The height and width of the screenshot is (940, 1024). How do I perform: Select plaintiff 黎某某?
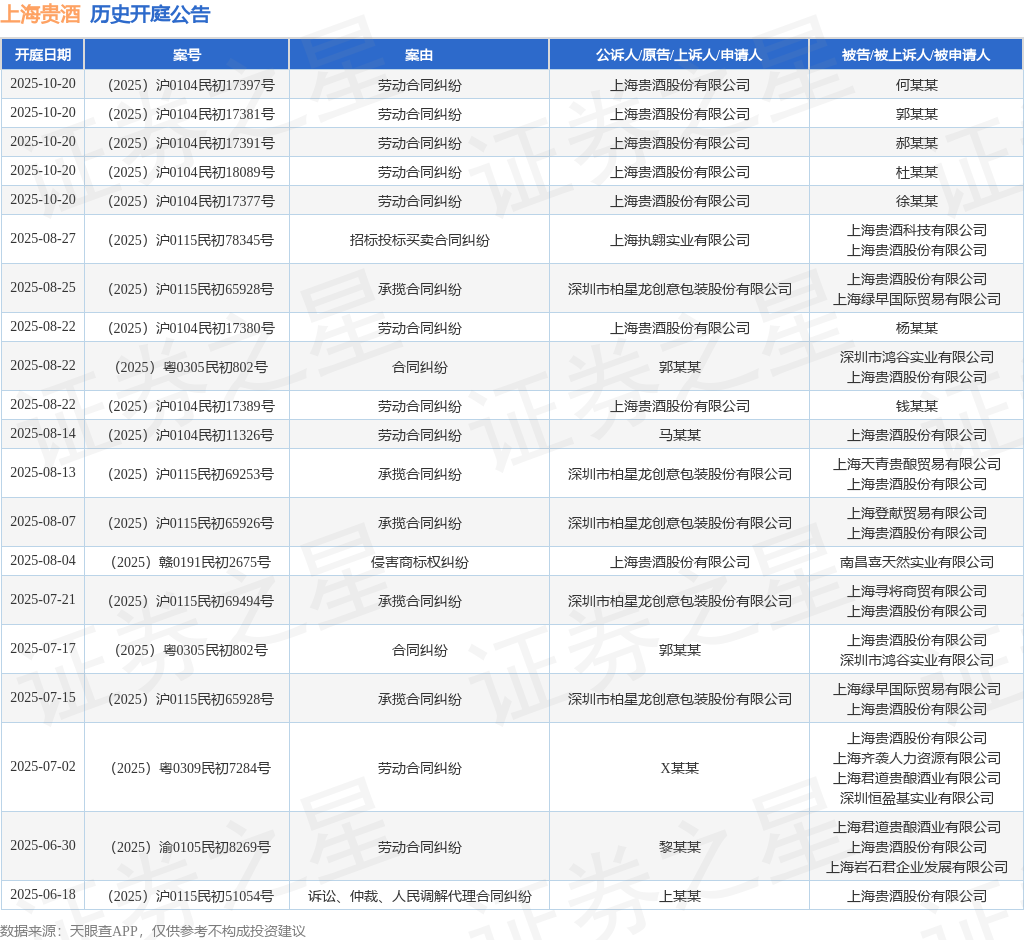[x=679, y=847]
